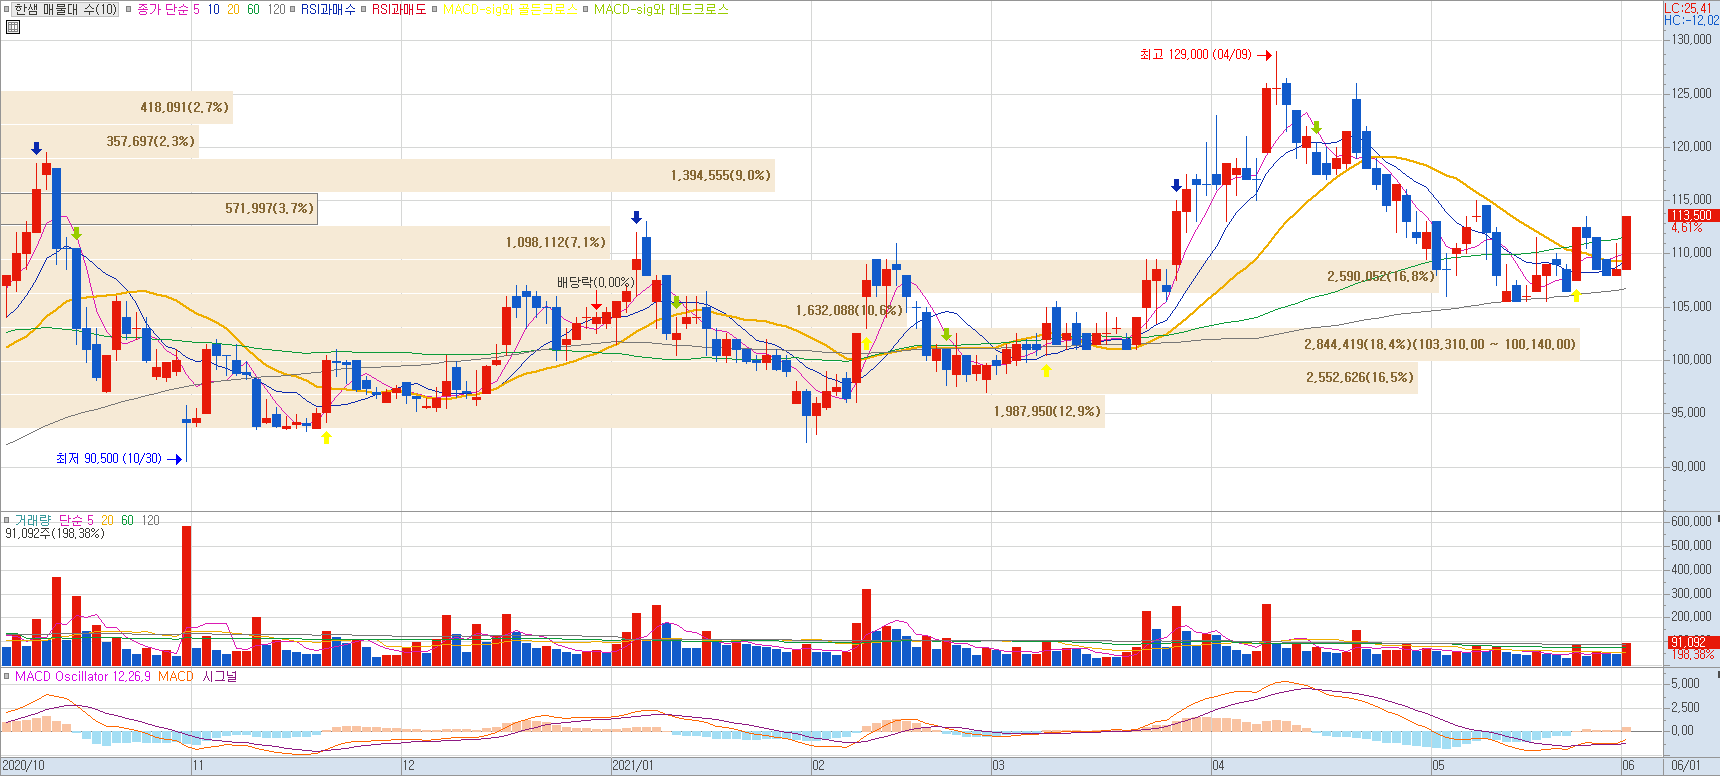1720x776 pixels.
Task: Select the volume 60-day average label
Action: coord(127,520)
